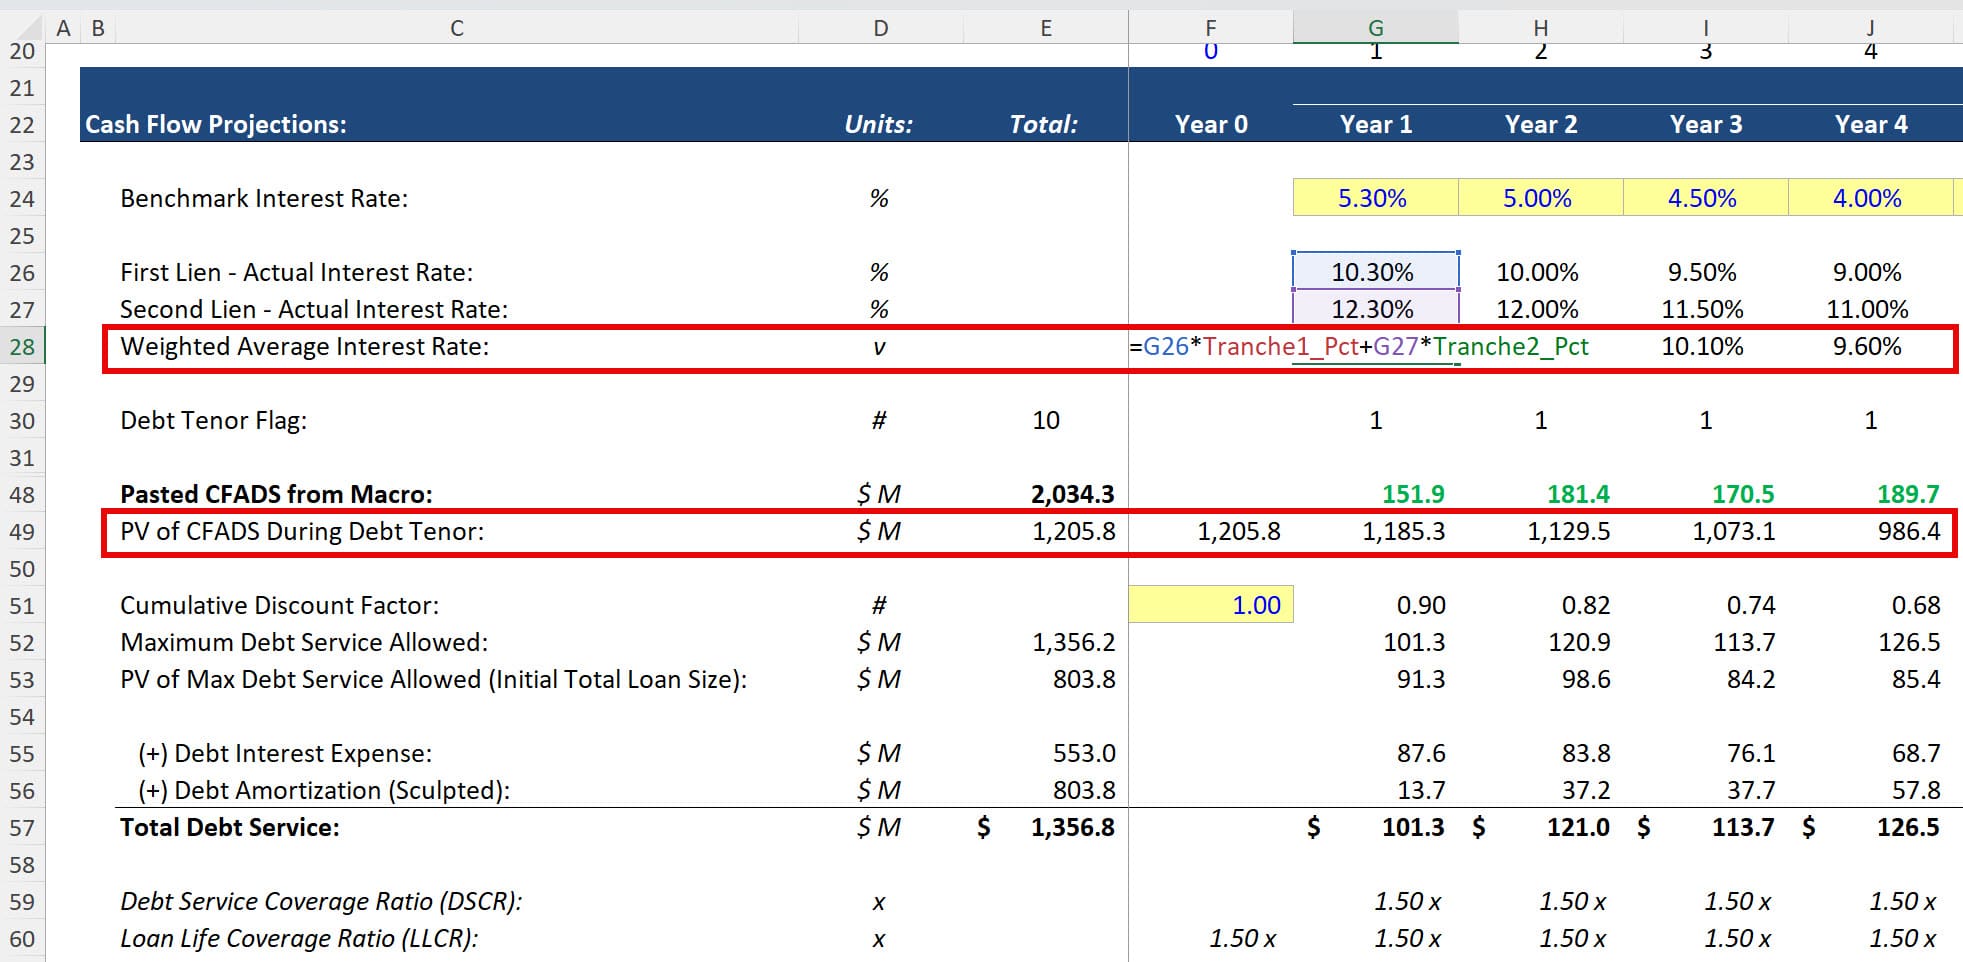This screenshot has height=962, width=1963.
Task: Click the Loan Life Coverage Ratio label
Action: (x=301, y=938)
